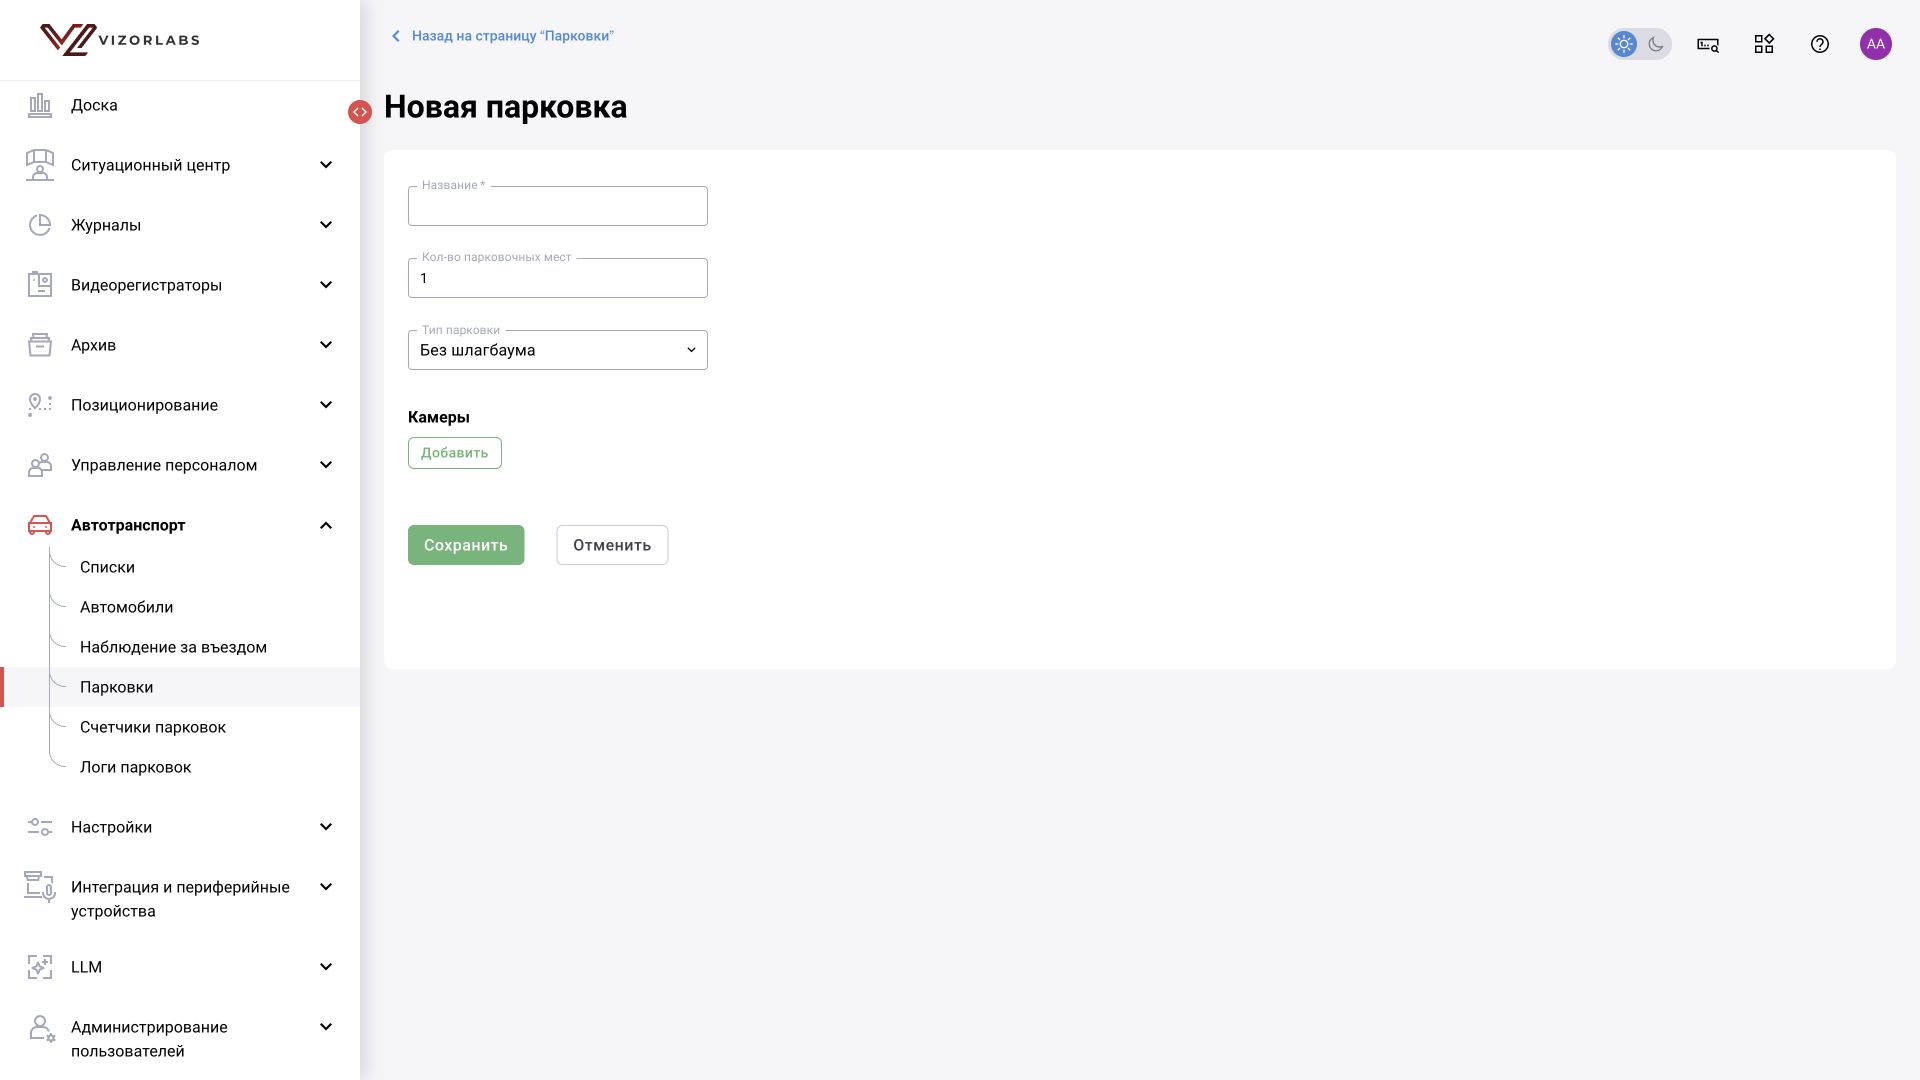Click the Сохранить button

466,545
